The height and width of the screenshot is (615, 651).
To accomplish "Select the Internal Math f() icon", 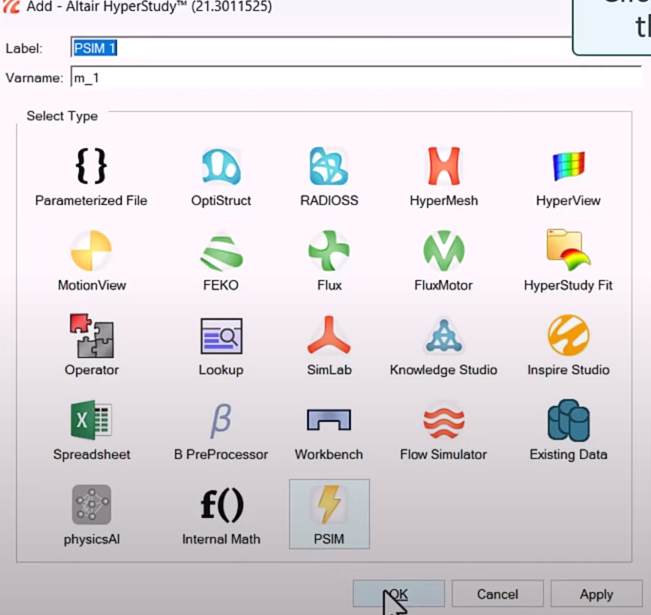I will [x=222, y=505].
